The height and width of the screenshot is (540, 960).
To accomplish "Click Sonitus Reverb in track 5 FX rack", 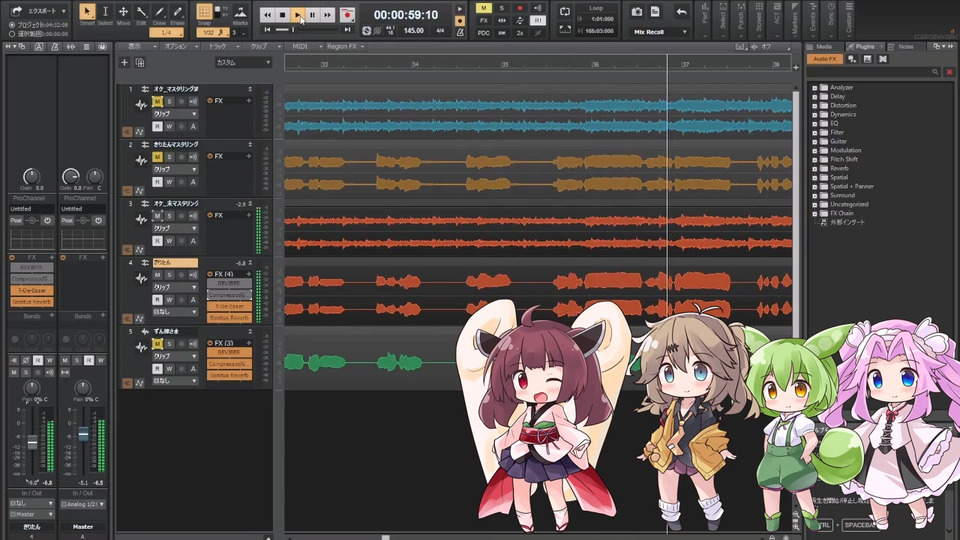I will [229, 375].
